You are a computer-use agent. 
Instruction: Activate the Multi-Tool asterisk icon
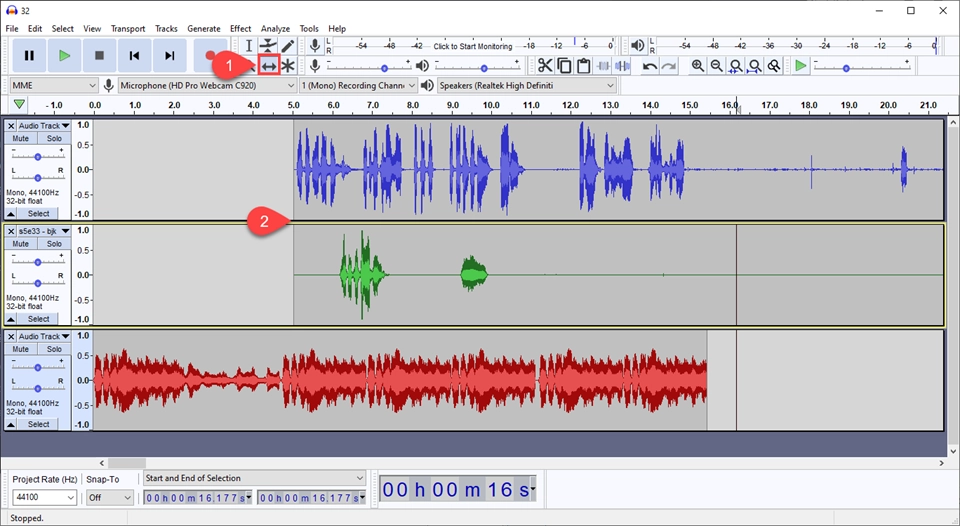288,66
